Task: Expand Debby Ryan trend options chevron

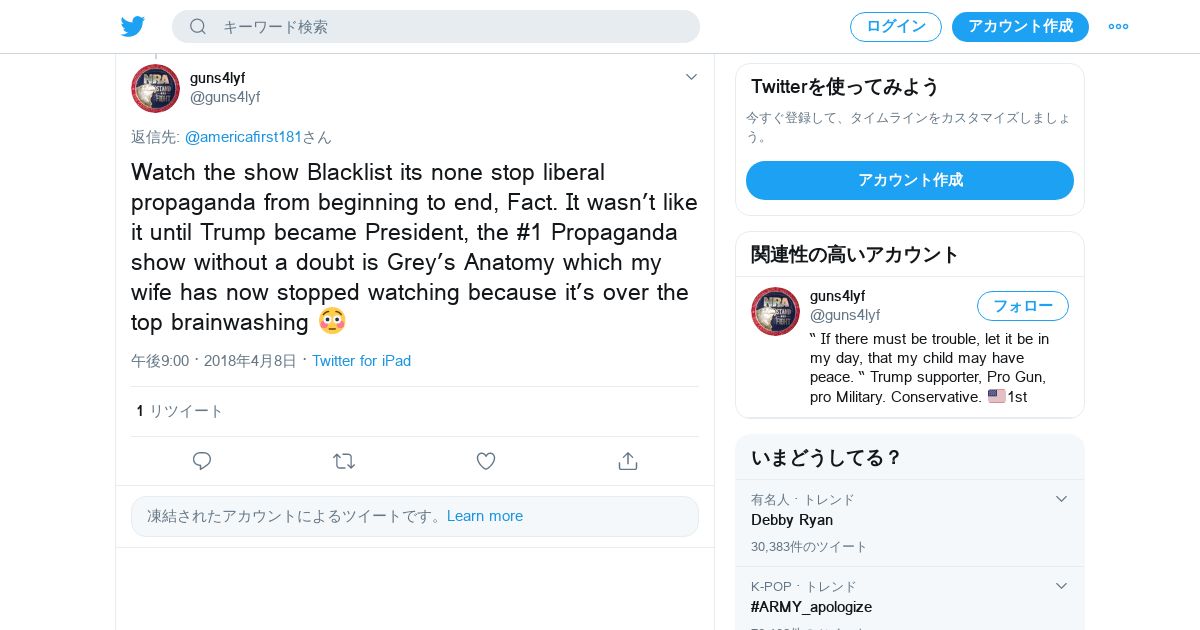Action: [1061, 498]
